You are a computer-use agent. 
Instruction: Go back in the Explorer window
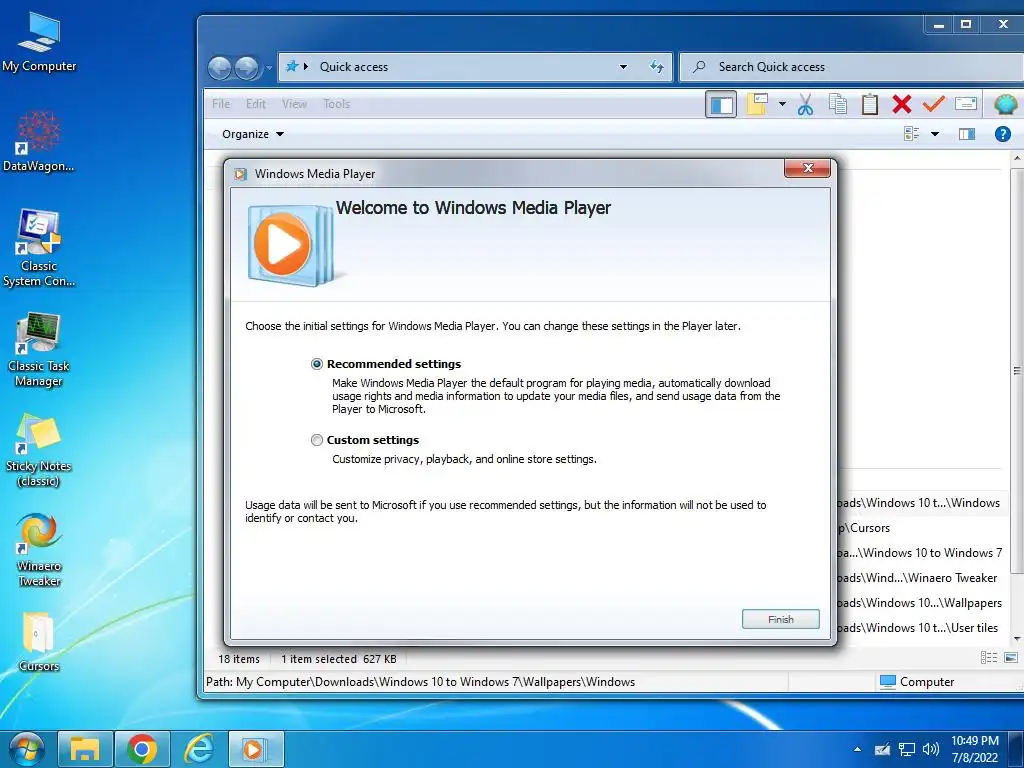[219, 67]
